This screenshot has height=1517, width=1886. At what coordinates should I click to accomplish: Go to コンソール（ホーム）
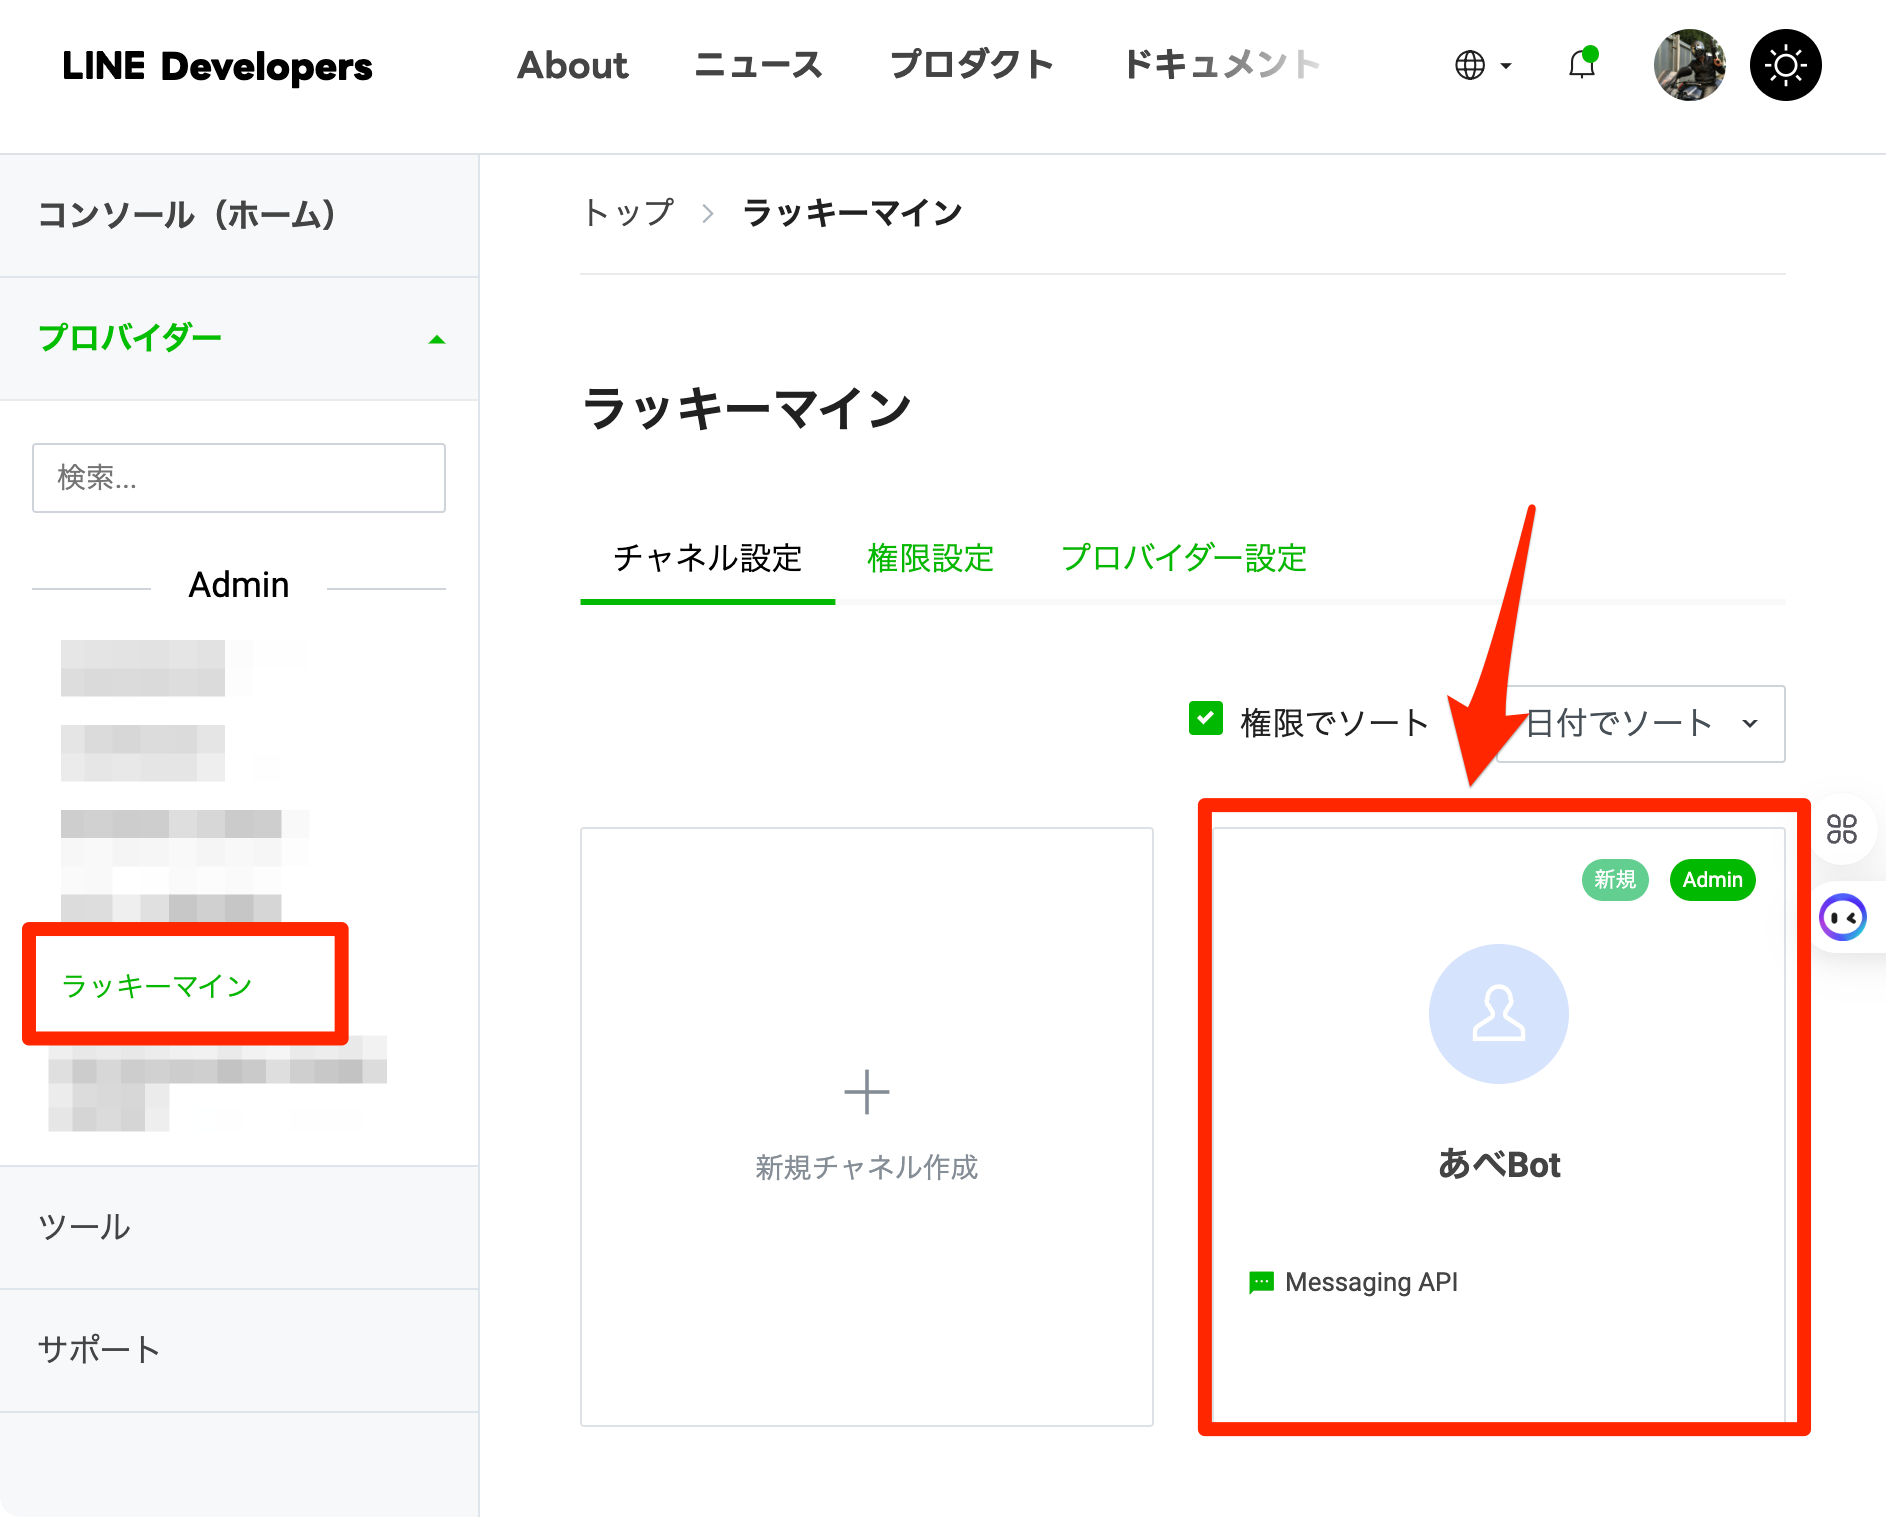click(x=239, y=215)
